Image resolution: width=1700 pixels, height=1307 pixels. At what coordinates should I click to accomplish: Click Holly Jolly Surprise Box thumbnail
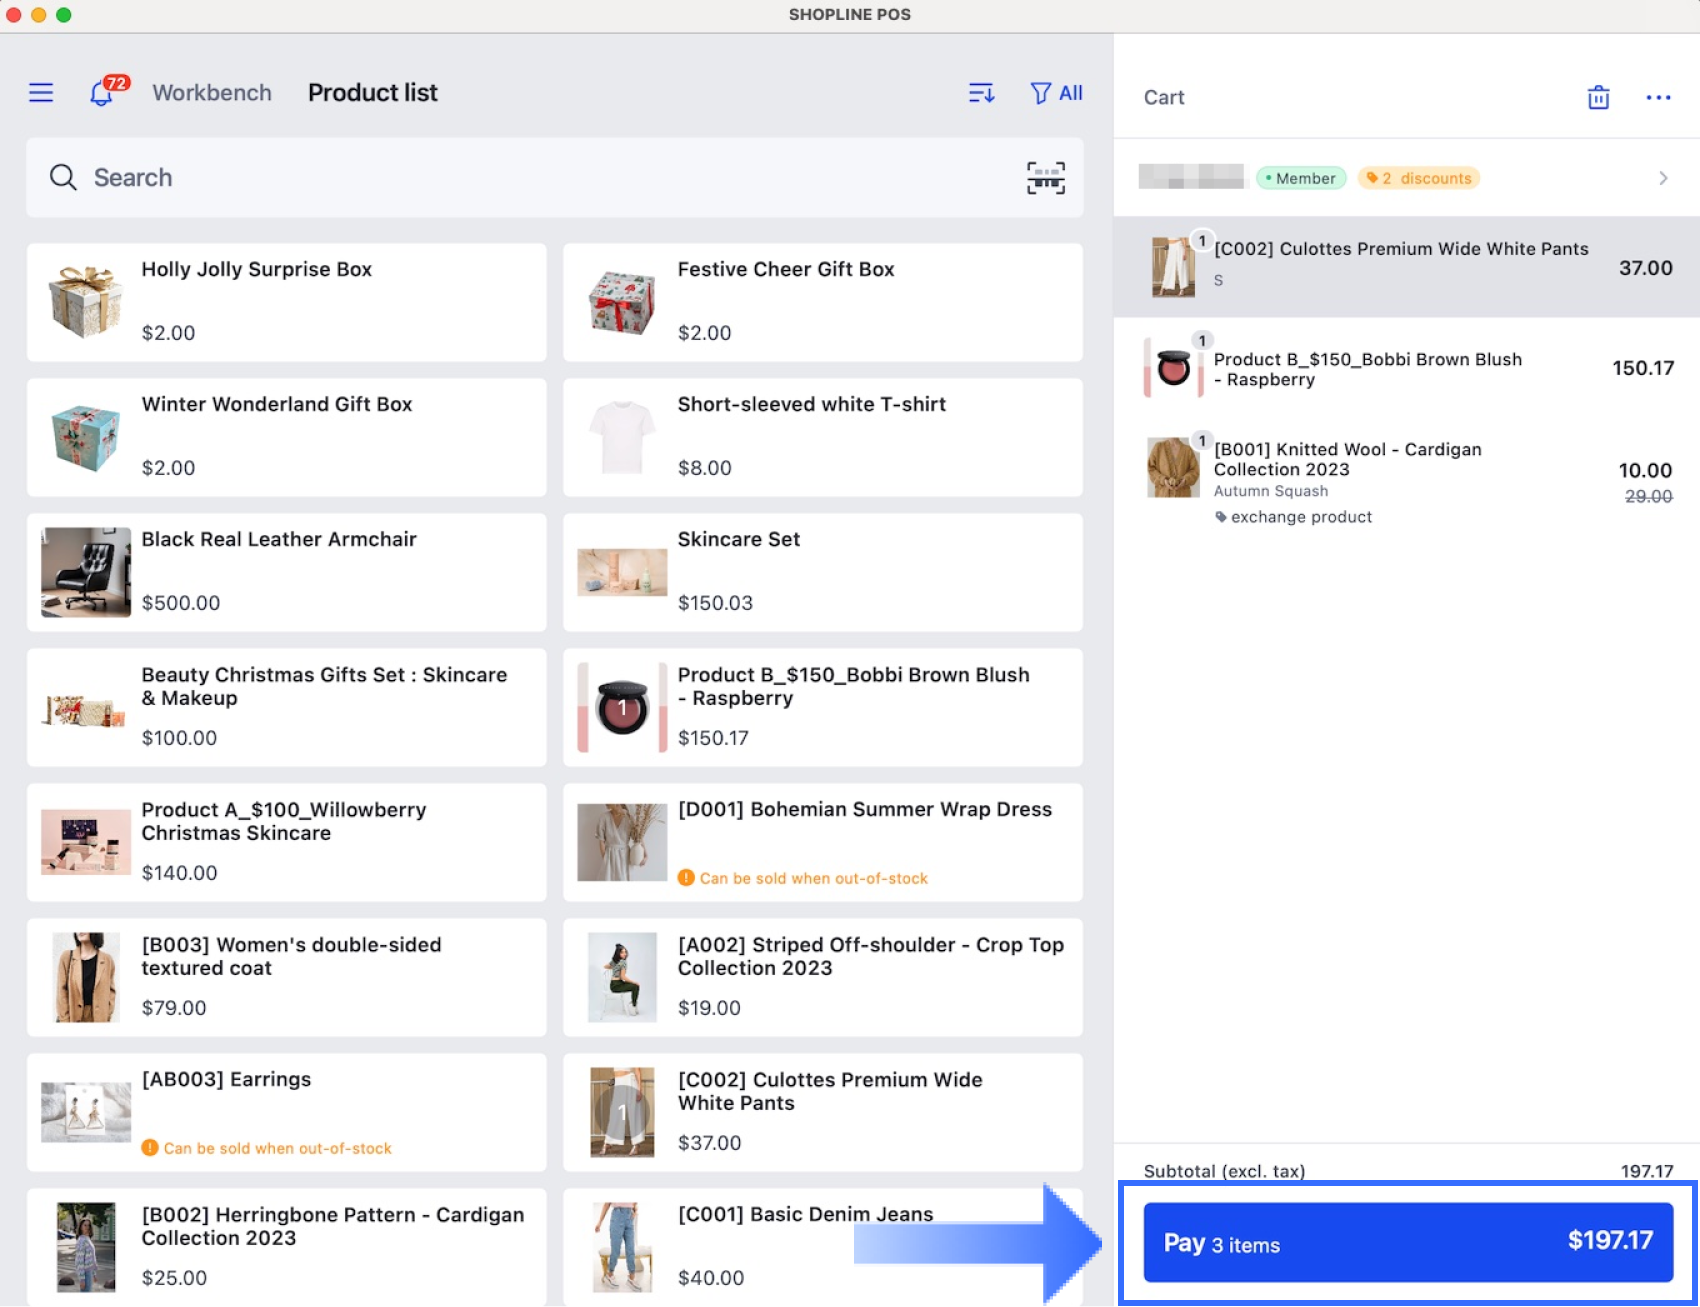[86, 302]
